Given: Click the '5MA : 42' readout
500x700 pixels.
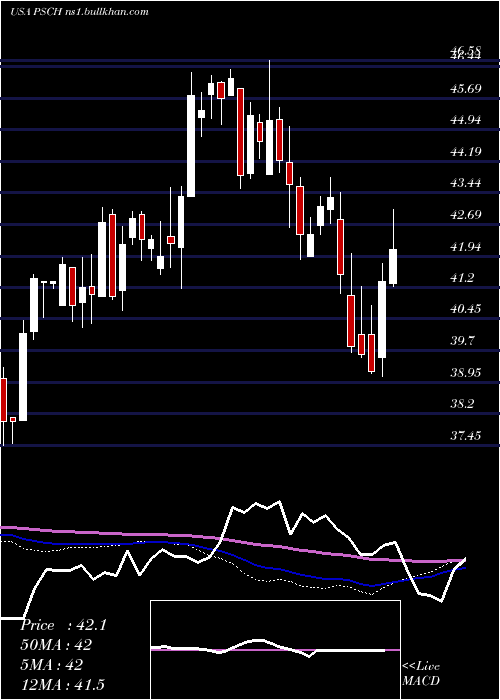Looking at the screenshot, I should 51,664.
